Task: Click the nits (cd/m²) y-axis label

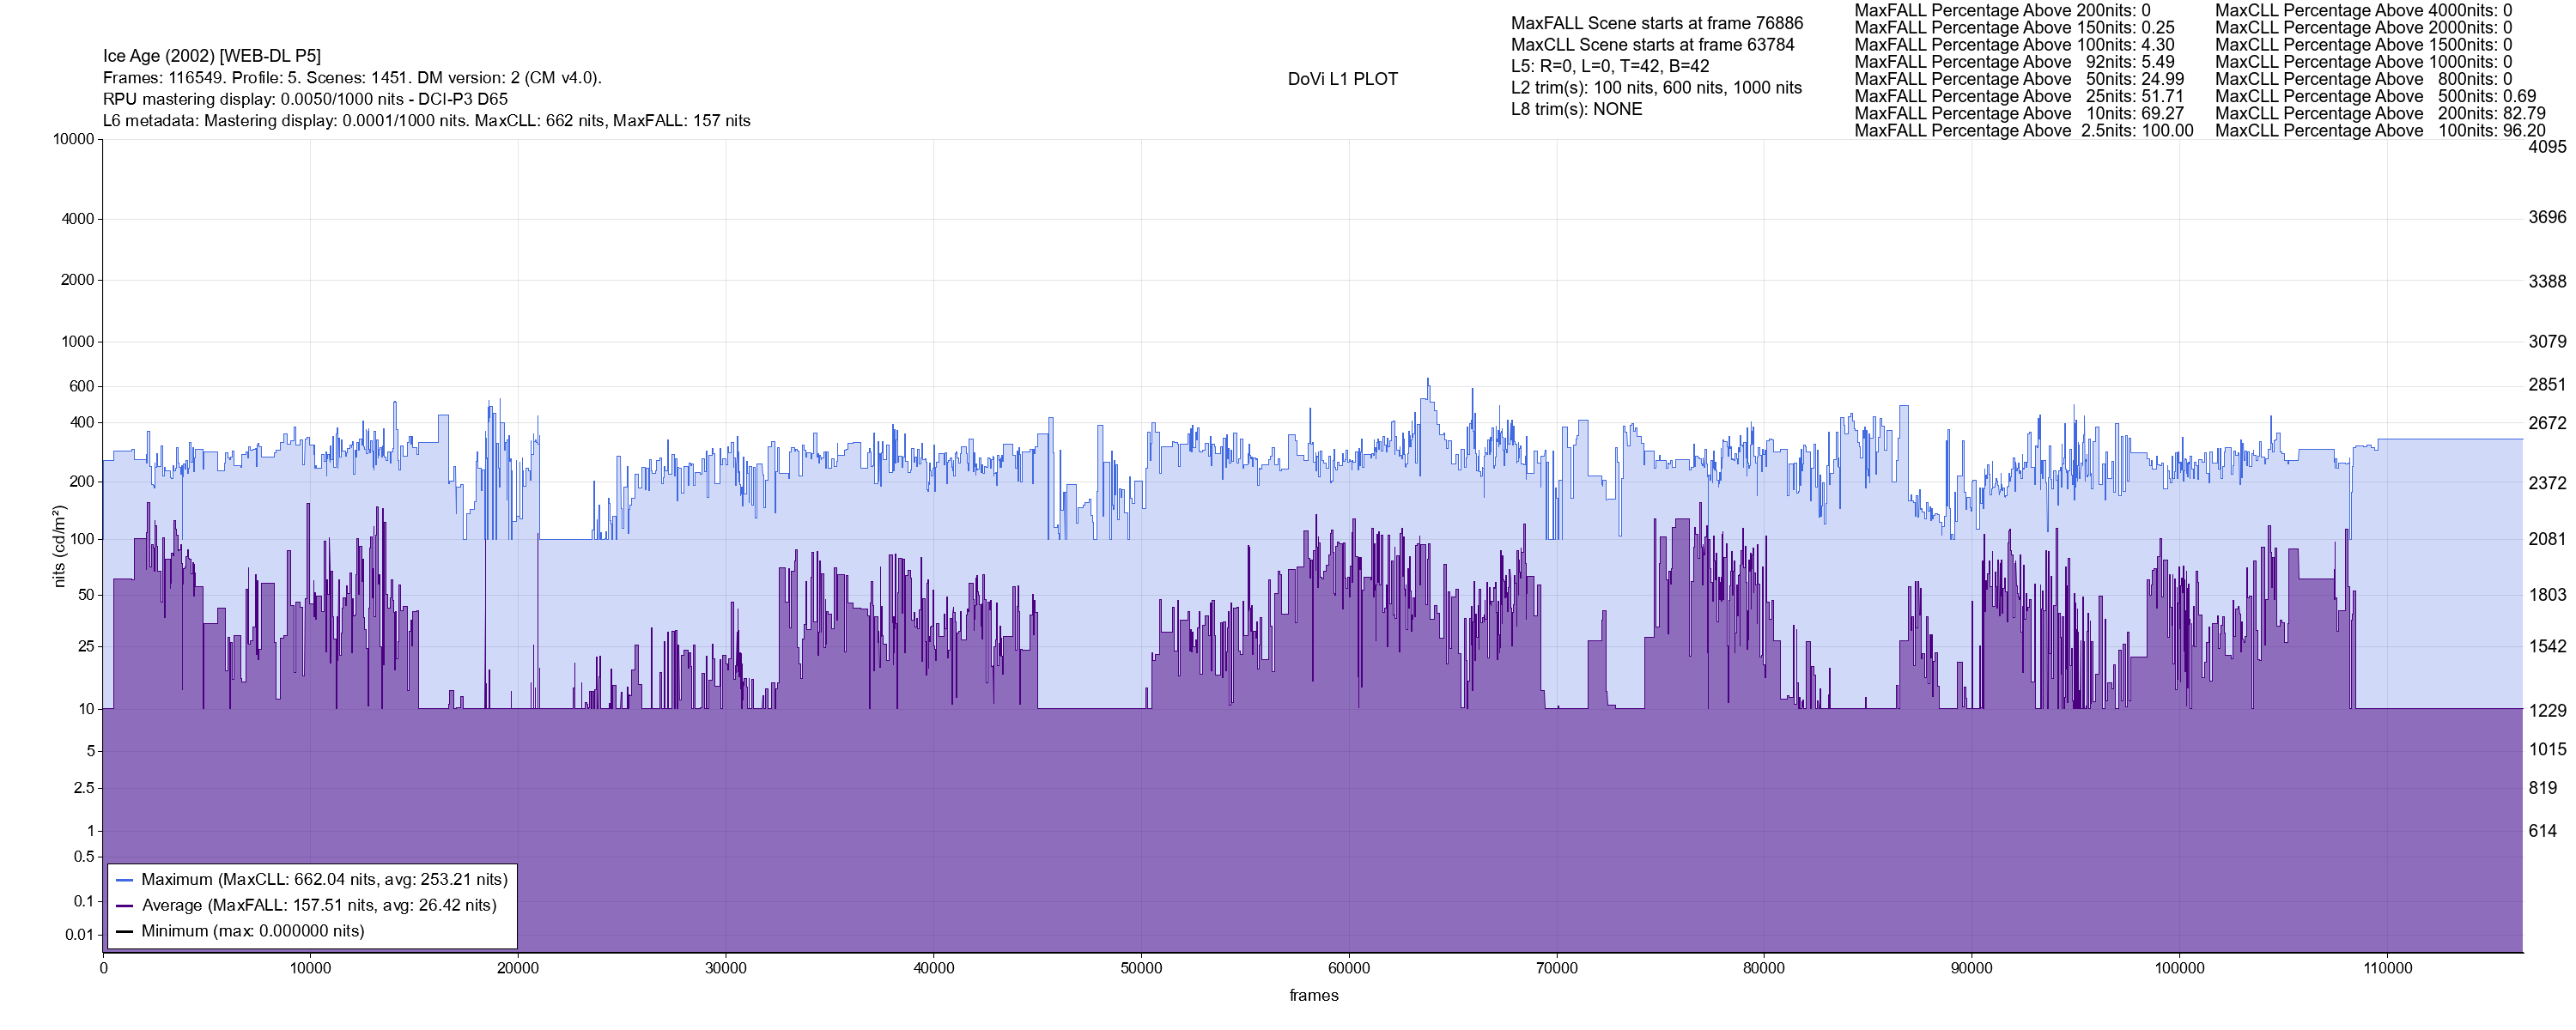Action: click(x=59, y=546)
